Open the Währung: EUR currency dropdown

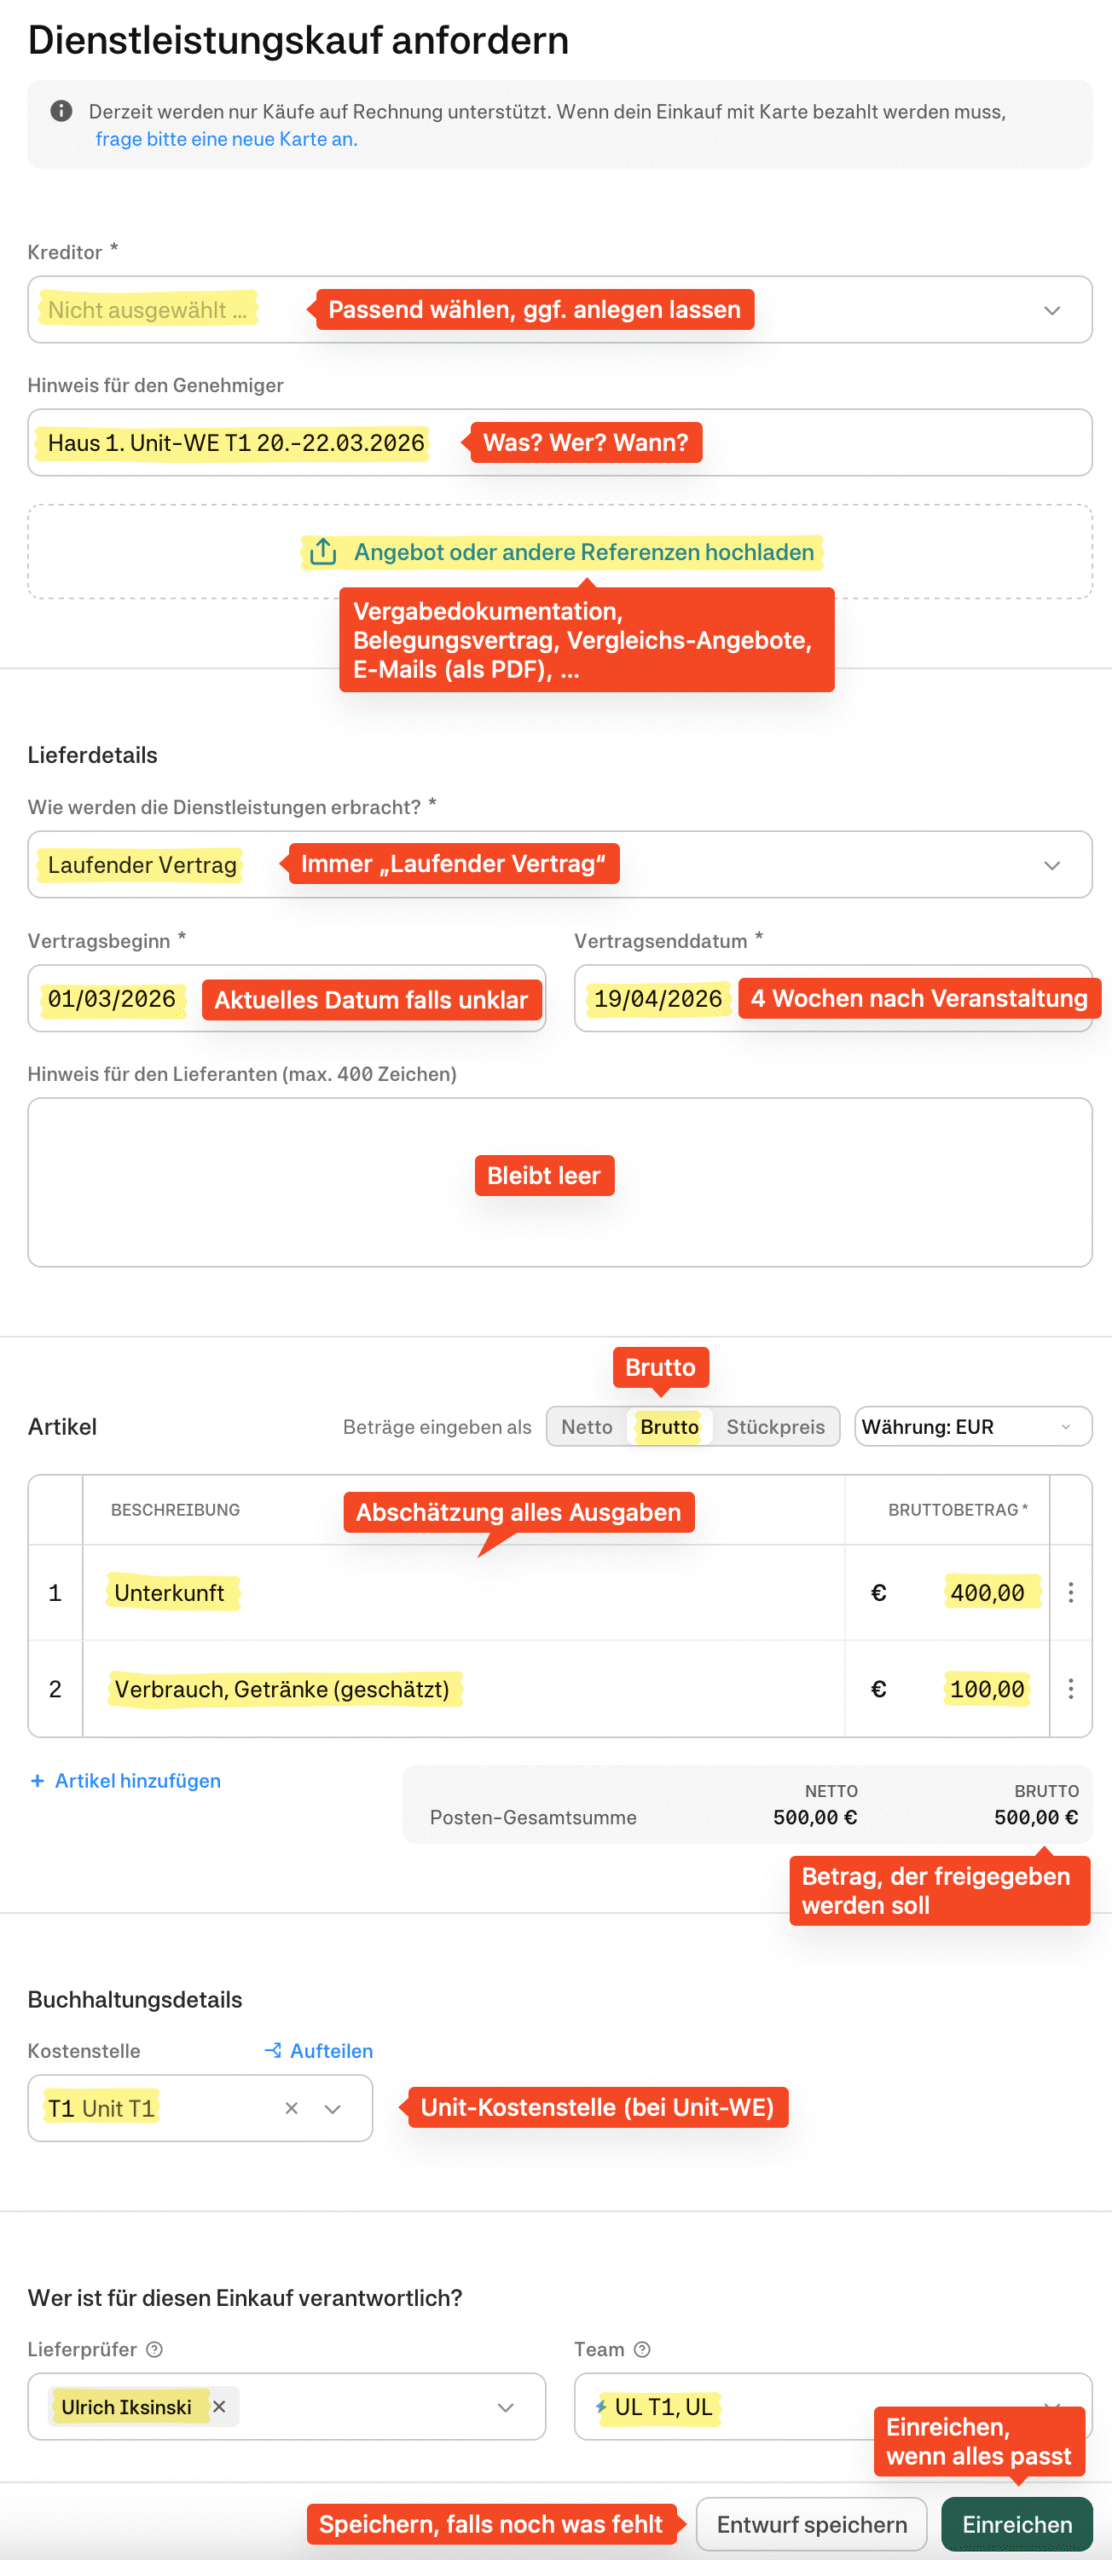pos(972,1427)
